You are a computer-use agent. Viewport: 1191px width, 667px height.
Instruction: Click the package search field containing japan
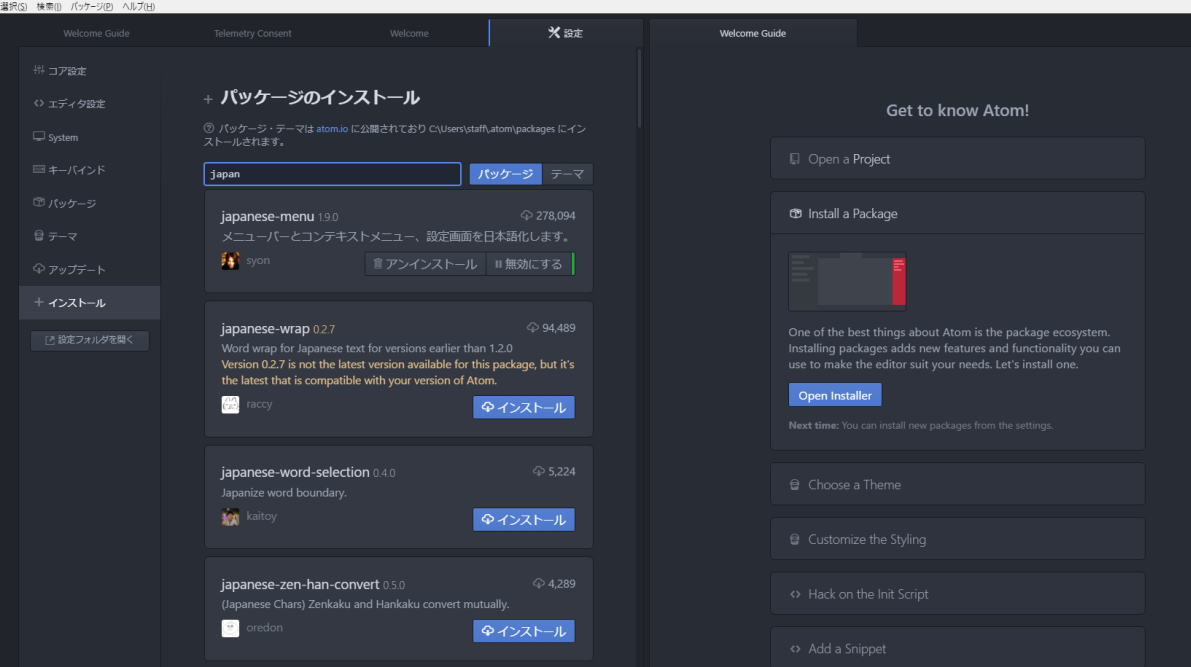(x=332, y=174)
